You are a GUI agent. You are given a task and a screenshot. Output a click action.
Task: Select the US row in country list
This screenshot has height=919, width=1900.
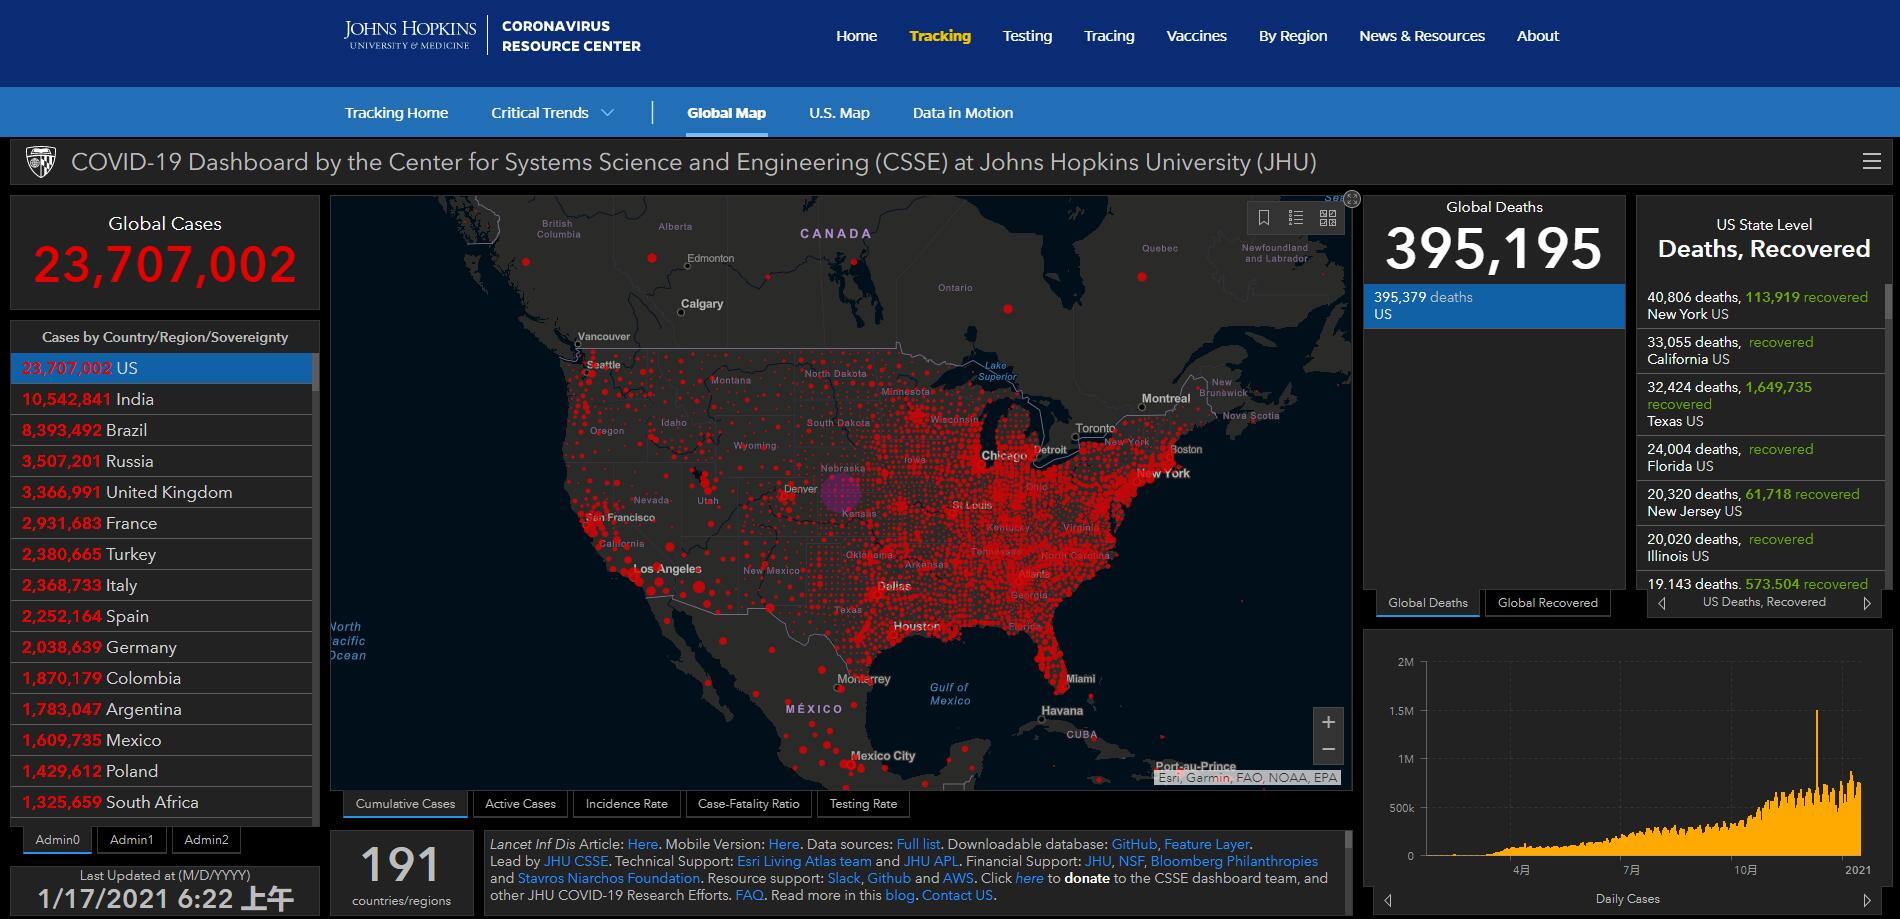161,368
